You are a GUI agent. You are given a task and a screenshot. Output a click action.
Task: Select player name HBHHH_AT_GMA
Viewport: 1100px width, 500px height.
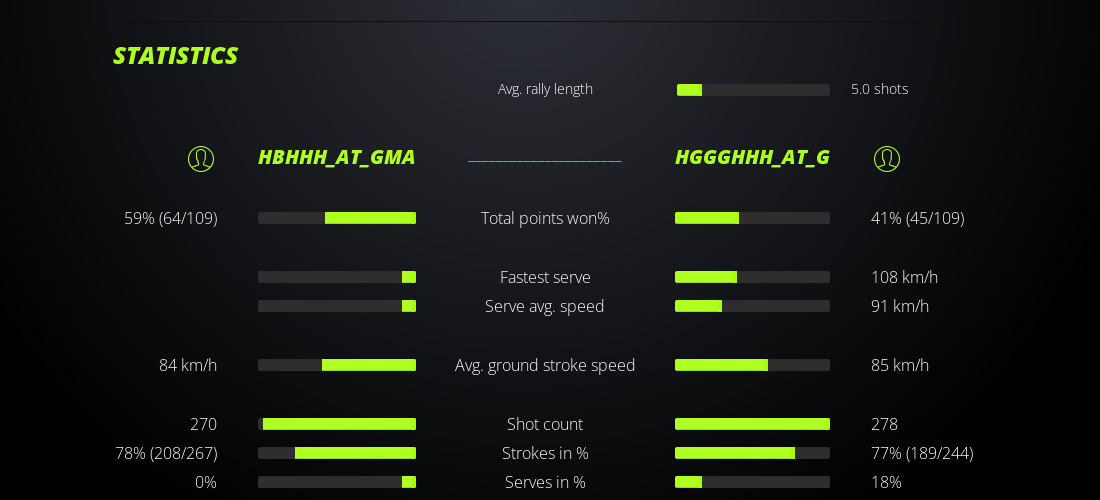336,158
